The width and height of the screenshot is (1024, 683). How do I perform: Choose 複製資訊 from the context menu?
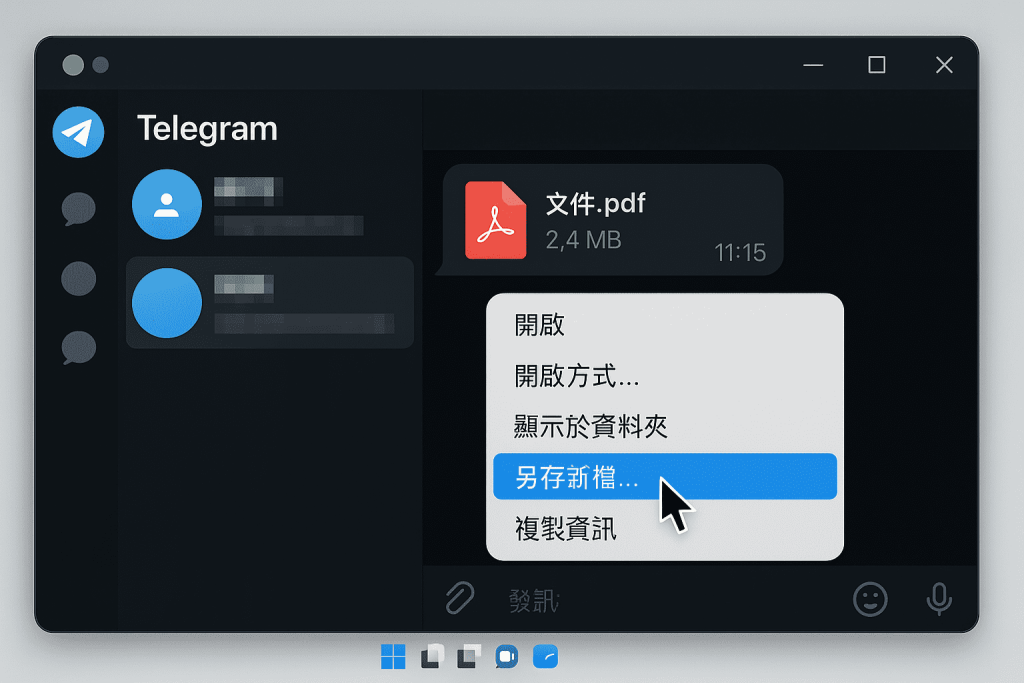click(566, 528)
